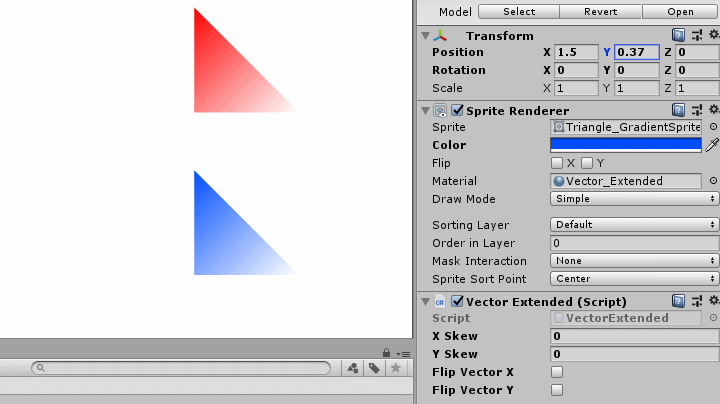Open the Sprite Sort Point dropdown
Screen dimensions: 720x404
pos(635,279)
